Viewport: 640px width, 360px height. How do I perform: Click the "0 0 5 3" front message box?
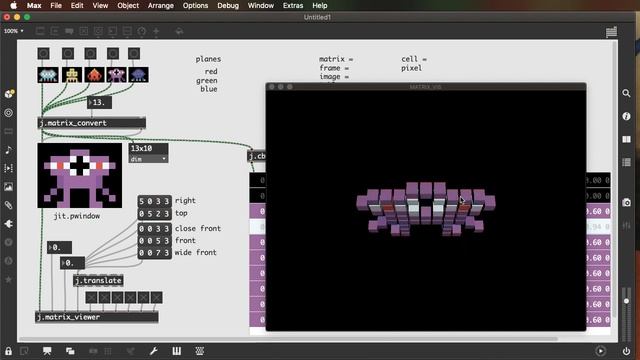coord(154,241)
